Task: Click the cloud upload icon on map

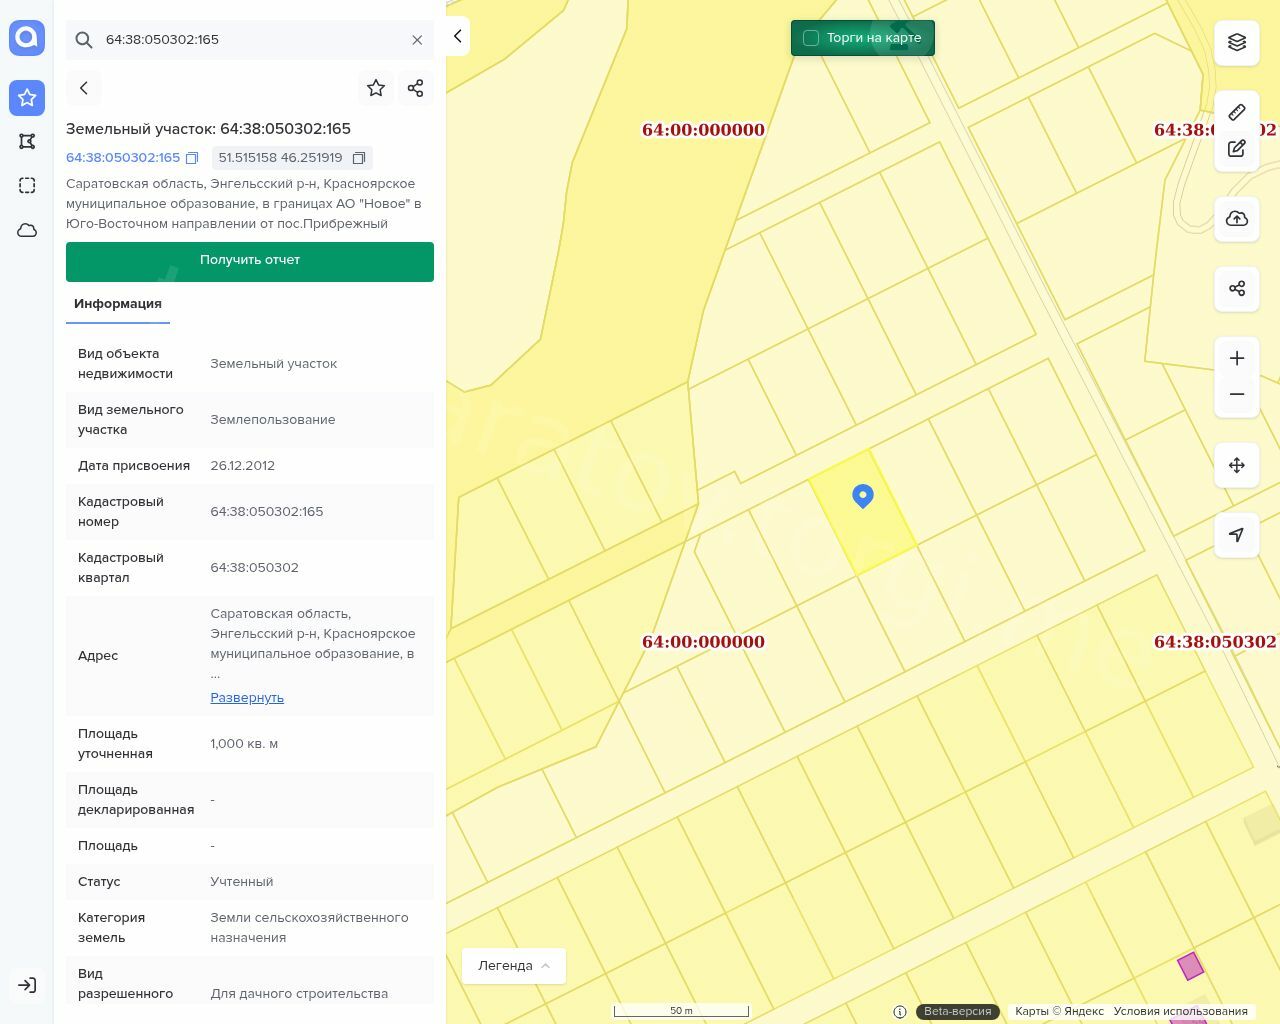Action: click(1237, 219)
